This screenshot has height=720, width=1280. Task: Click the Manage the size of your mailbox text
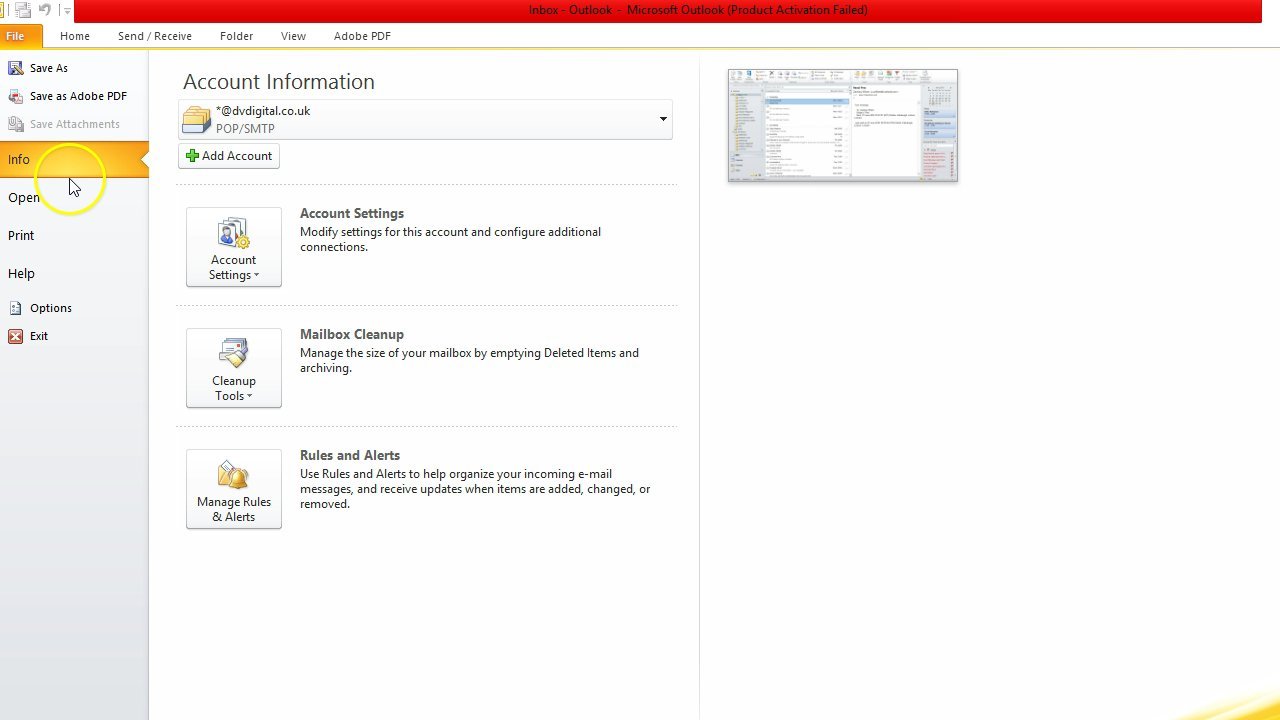[469, 360]
